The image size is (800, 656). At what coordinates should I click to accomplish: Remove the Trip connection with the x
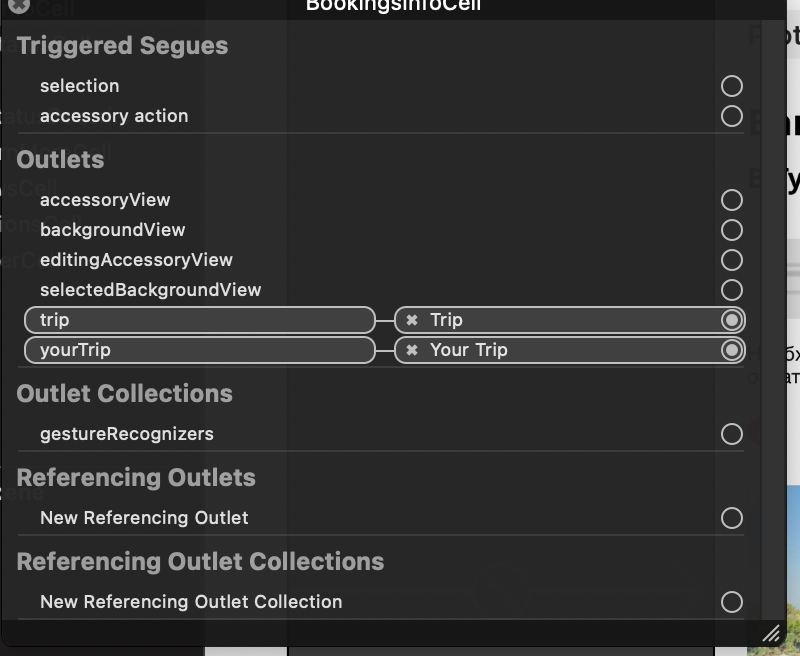(412, 320)
